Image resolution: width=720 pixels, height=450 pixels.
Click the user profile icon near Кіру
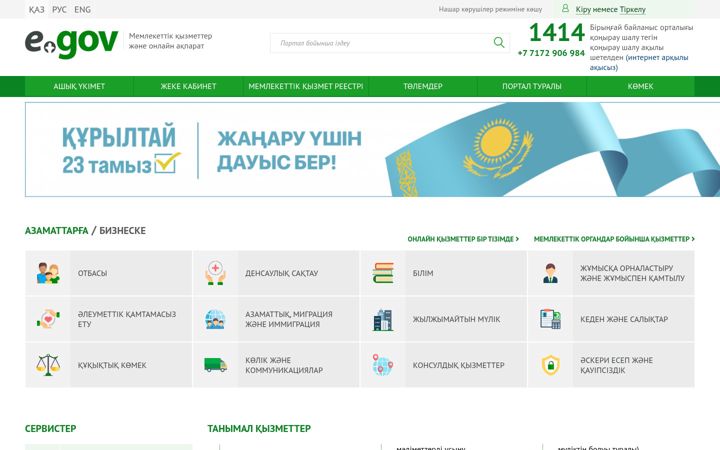tap(565, 8)
